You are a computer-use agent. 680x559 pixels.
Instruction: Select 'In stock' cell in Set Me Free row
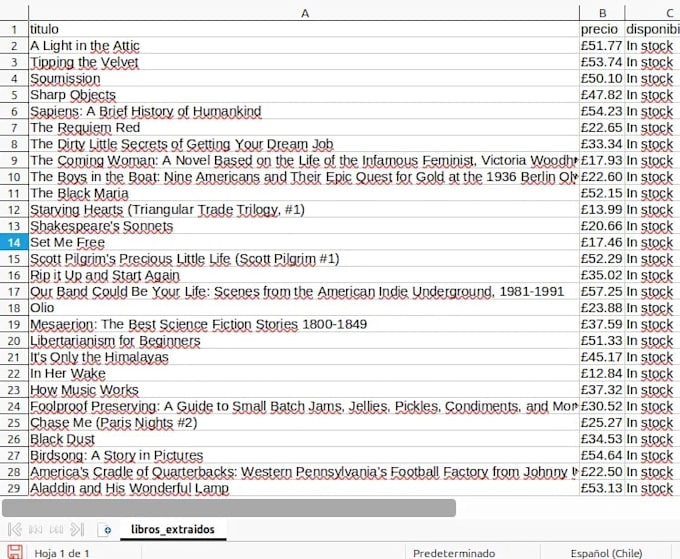[653, 242]
